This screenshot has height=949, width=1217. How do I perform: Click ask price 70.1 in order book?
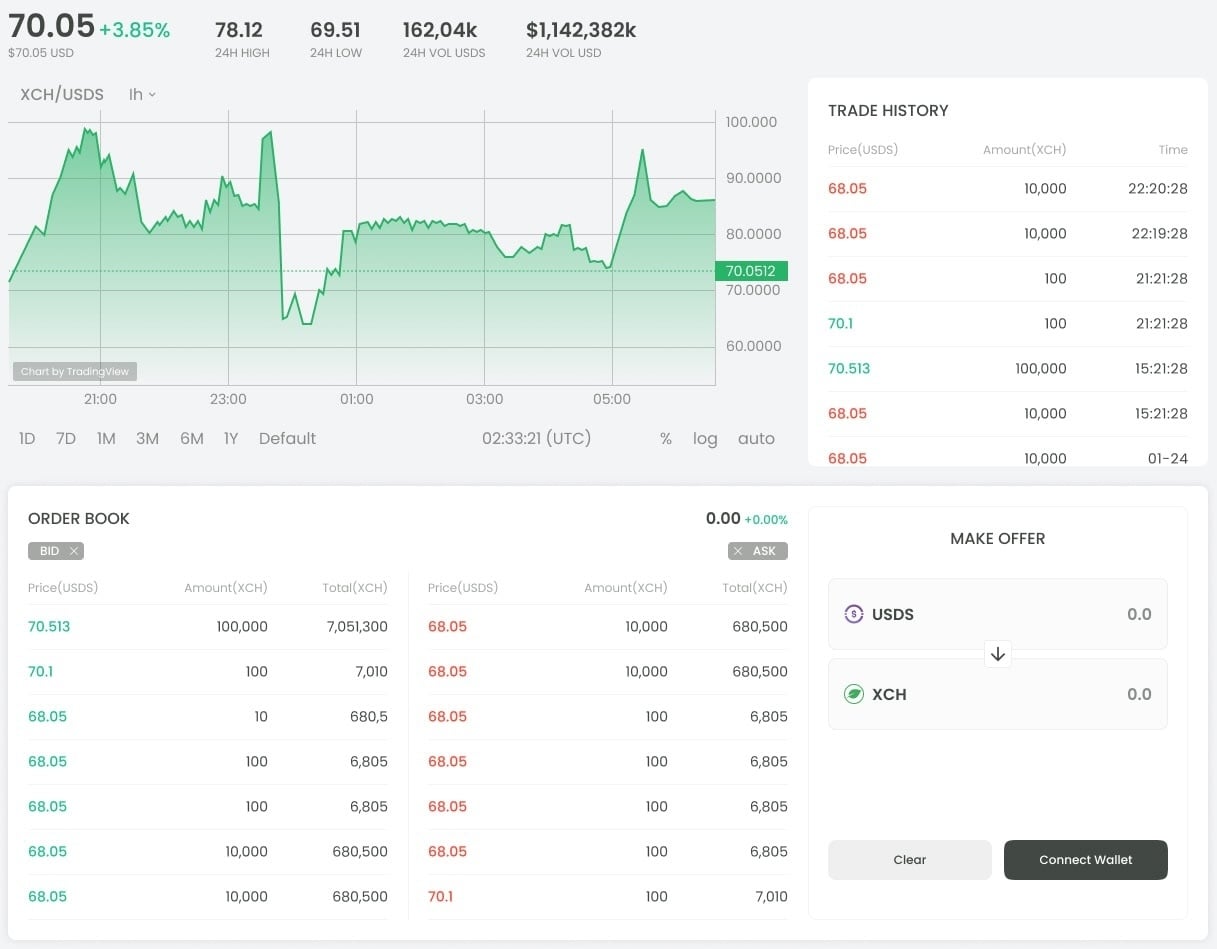pos(440,896)
